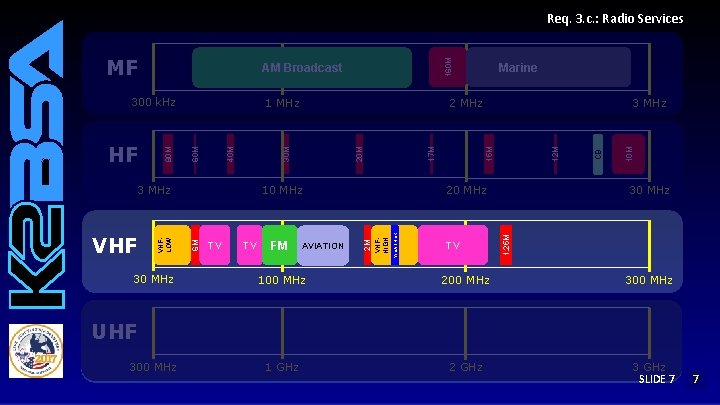This screenshot has width=720, height=405.
Task: Click the highlighted VHF row label
Action: point(114,245)
